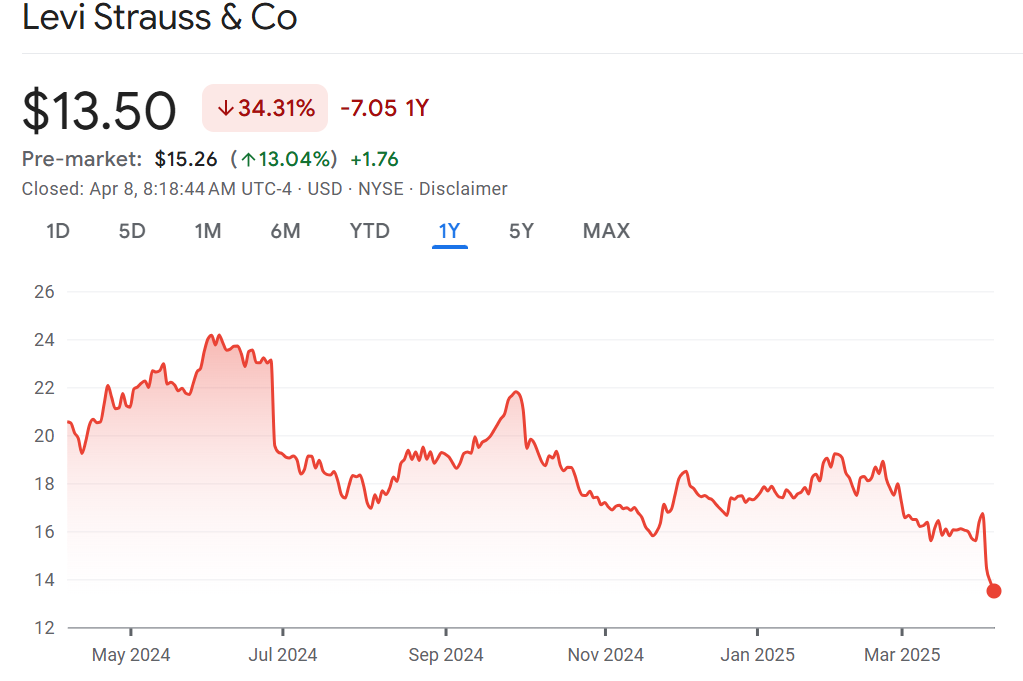Viewport: 1023px width, 681px height.
Task: Show the MAX time range
Action: (606, 231)
